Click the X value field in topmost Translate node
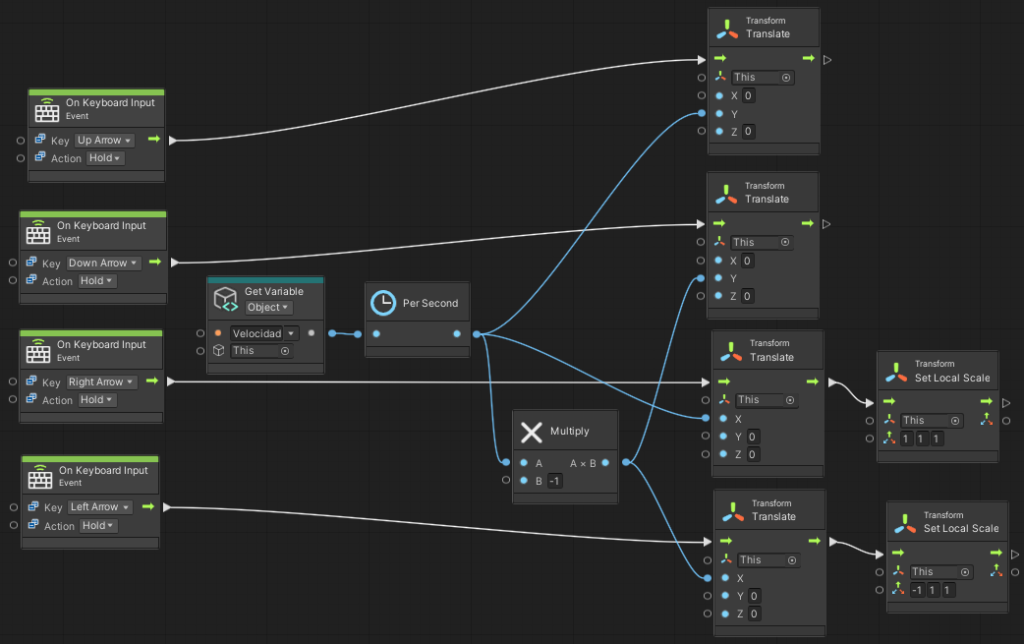Viewport: 1024px width, 644px height. tap(748, 96)
